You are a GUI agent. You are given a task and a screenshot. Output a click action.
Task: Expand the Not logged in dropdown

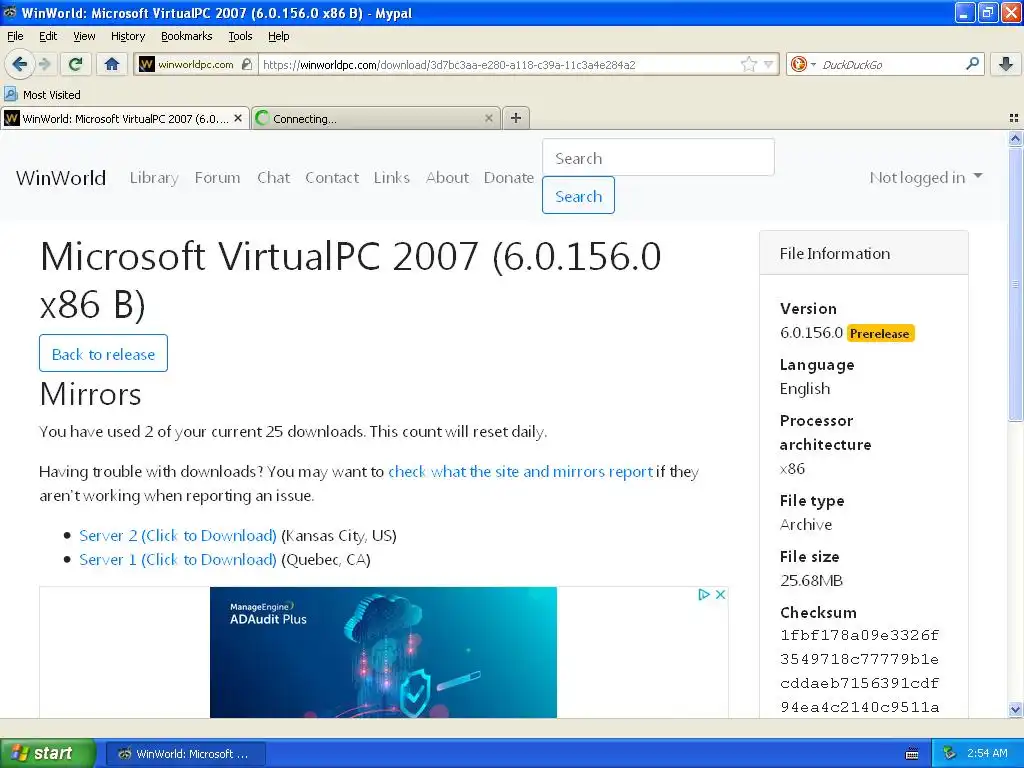925,178
